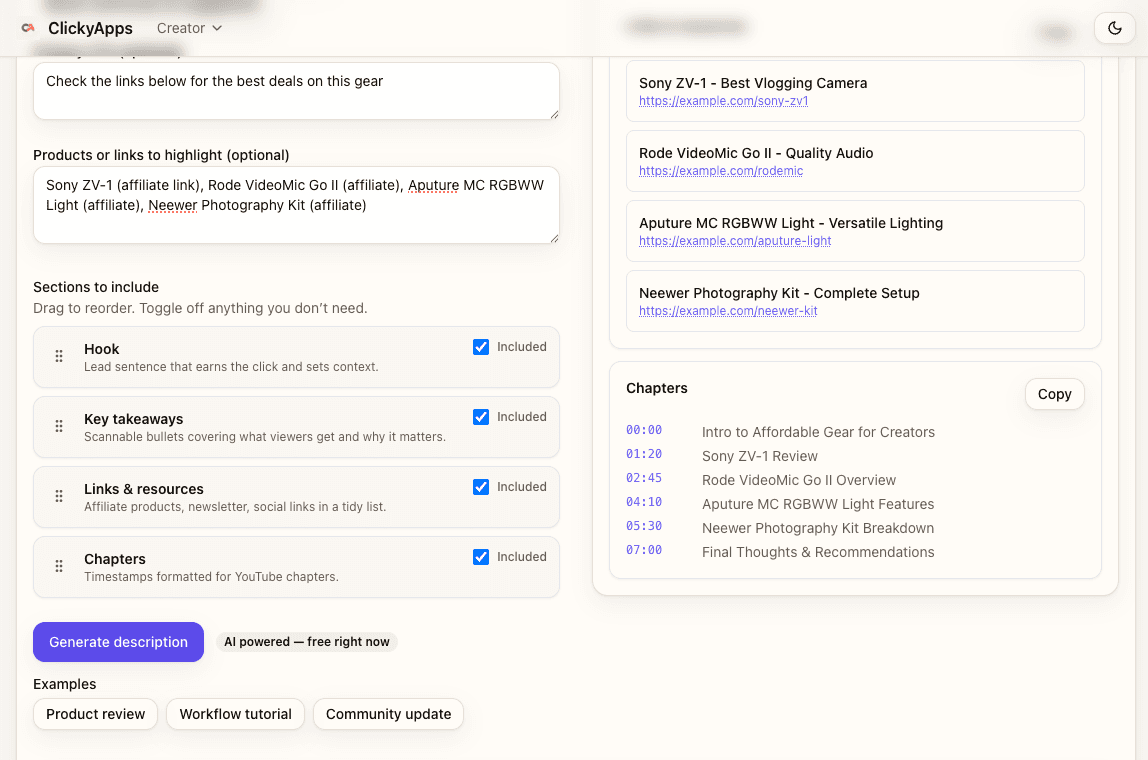The height and width of the screenshot is (760, 1148).
Task: Disable the Links & resources Included checkbox
Action: (x=481, y=487)
